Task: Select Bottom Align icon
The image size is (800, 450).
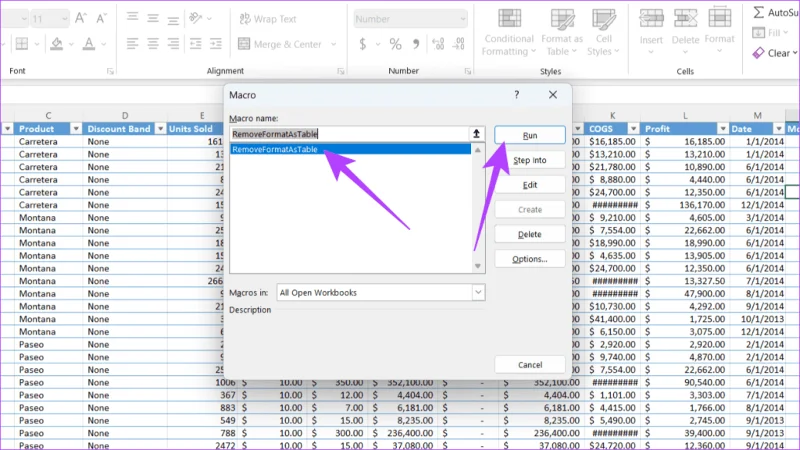Action: pyautogui.click(x=173, y=19)
